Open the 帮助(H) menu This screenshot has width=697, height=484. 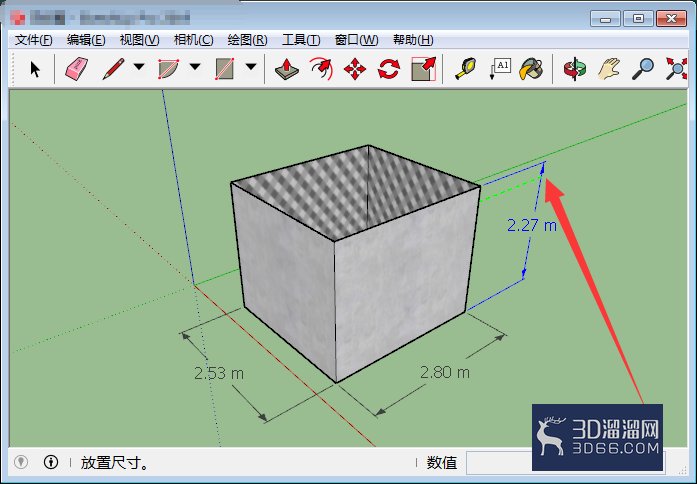pos(413,40)
